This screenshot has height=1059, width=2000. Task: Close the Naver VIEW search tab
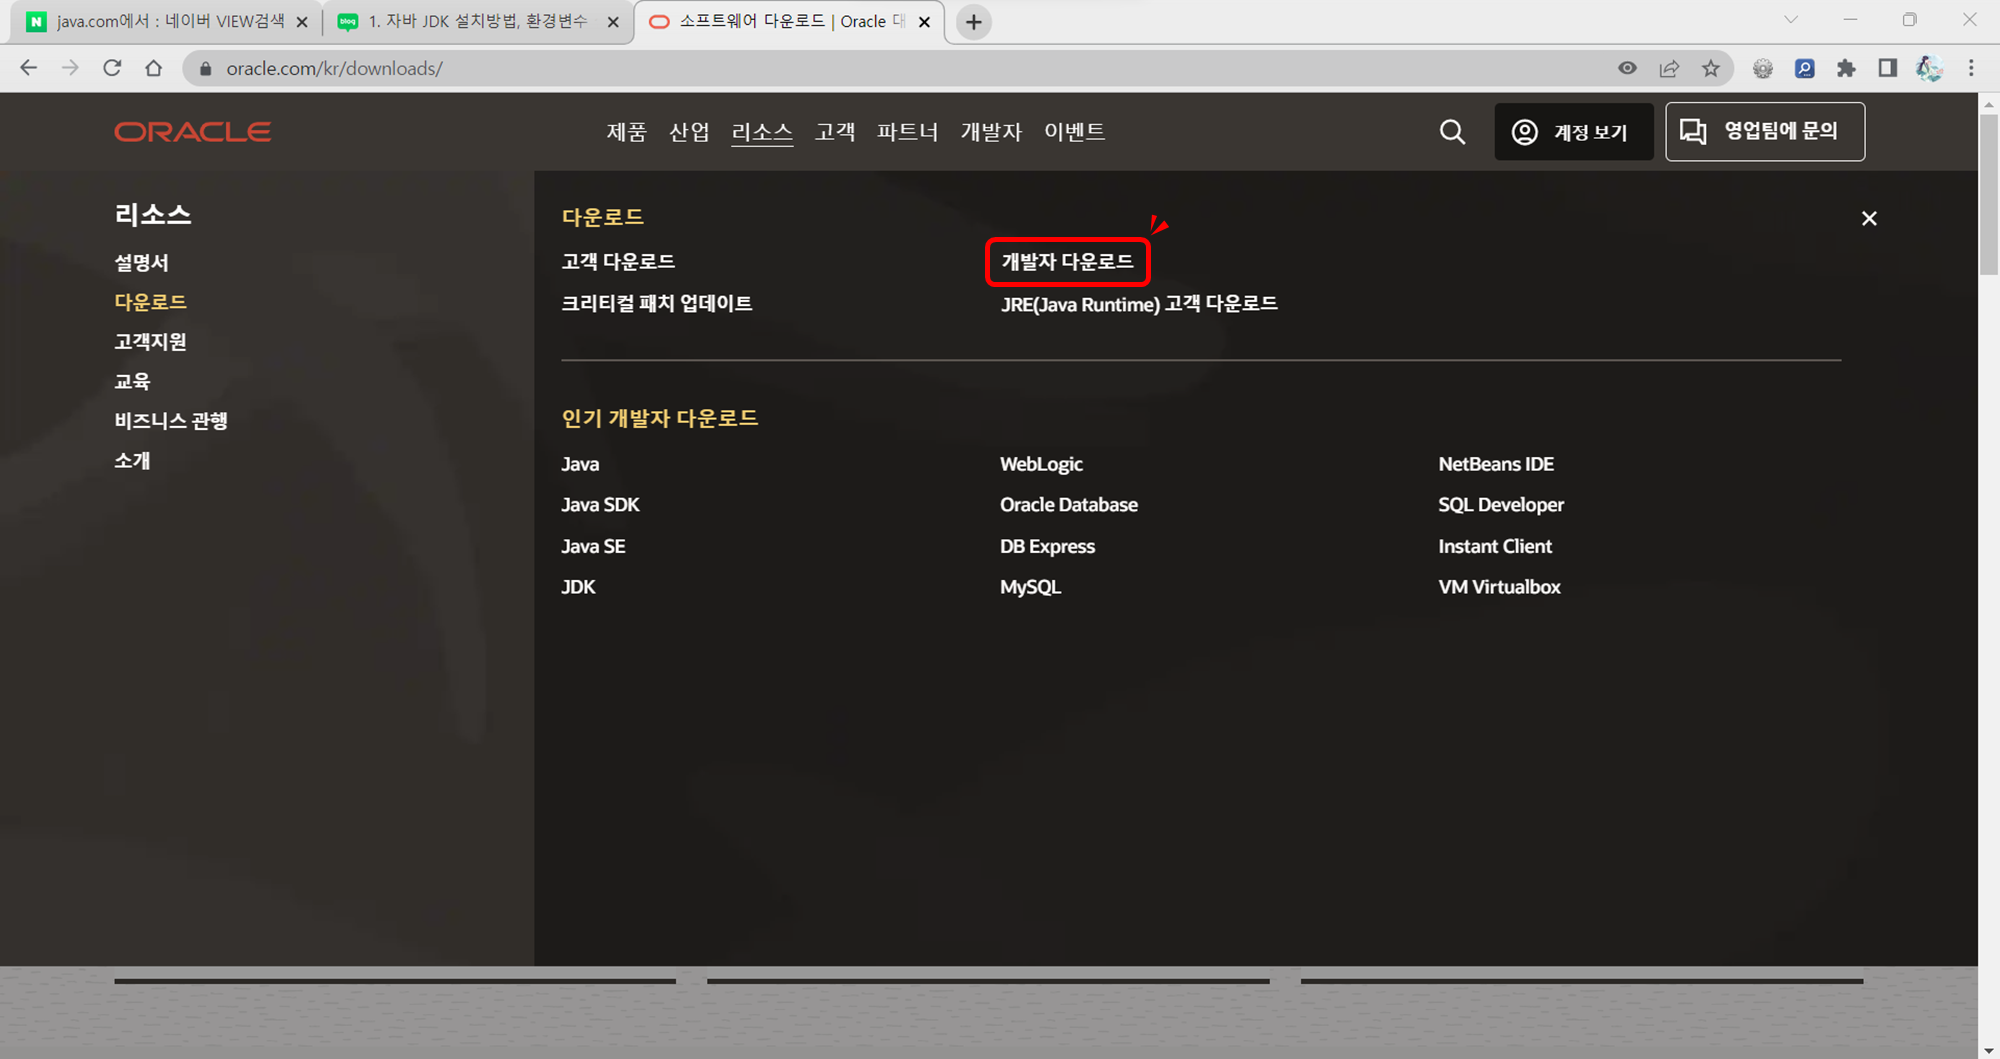[x=302, y=22]
